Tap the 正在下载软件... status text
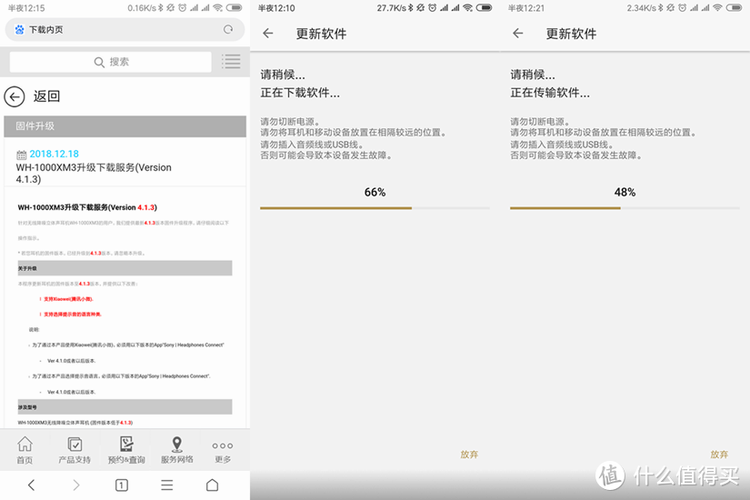 tap(300, 92)
